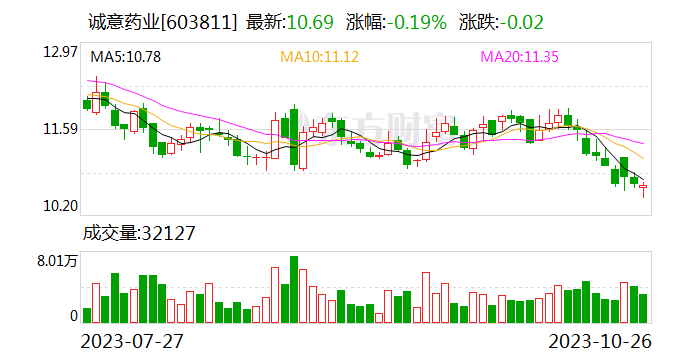Viewport: 688px width, 360px height.
Task: Click the end date 2023-10-26
Action: coord(600,341)
